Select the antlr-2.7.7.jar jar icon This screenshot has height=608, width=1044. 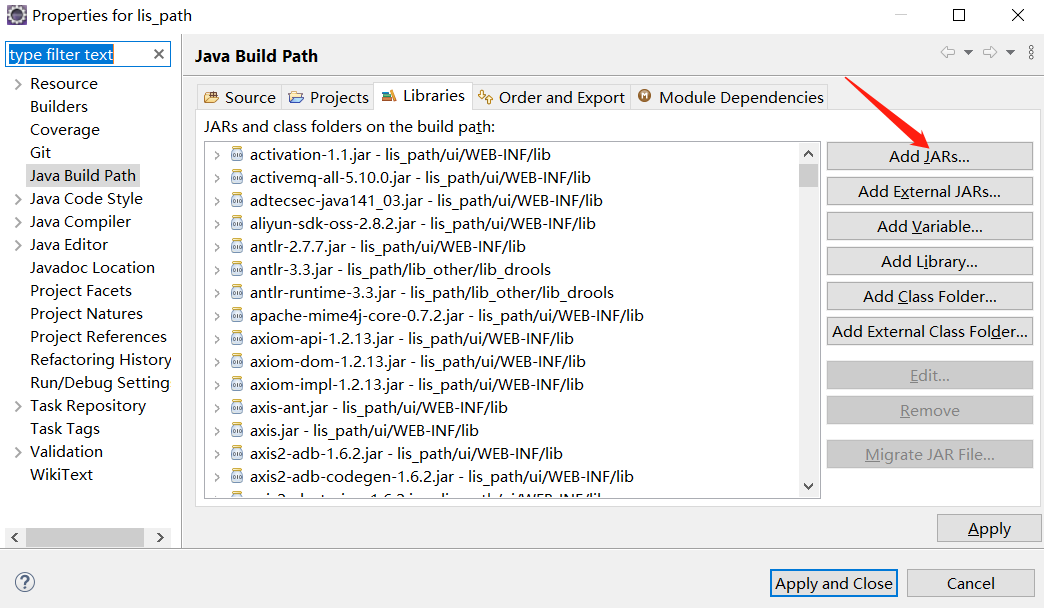[237, 246]
